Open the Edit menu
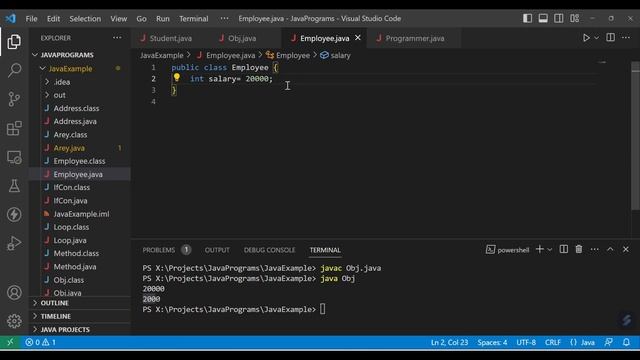 click(53, 18)
